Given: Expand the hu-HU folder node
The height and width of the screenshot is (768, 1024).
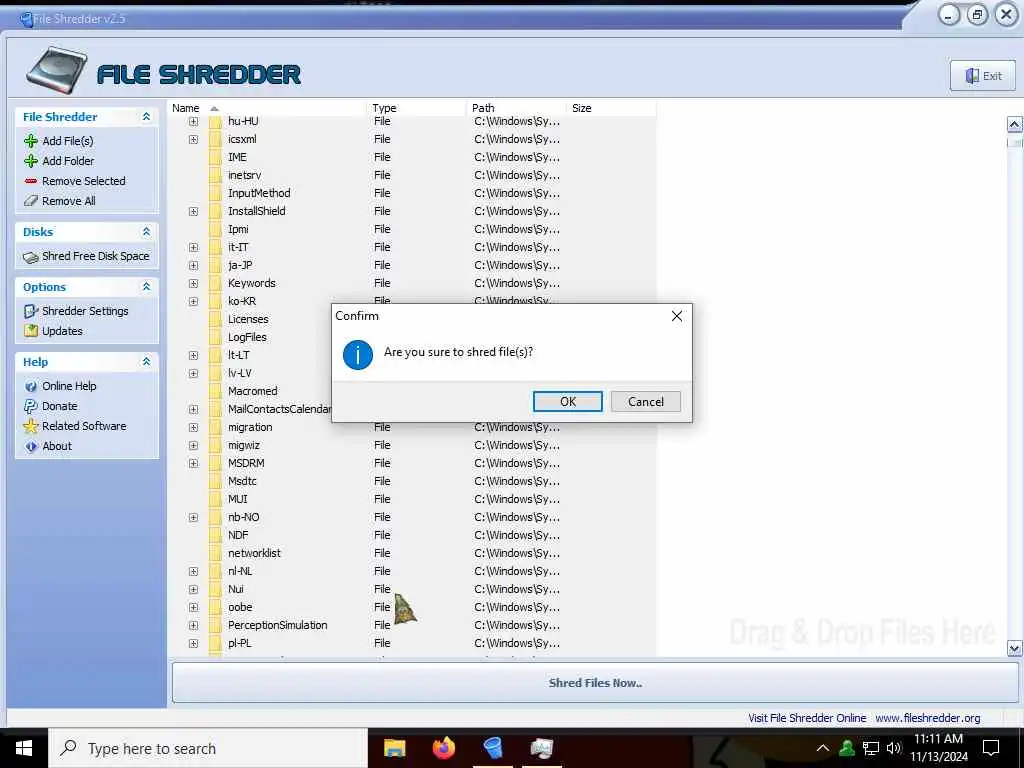Looking at the screenshot, I should tap(193, 121).
